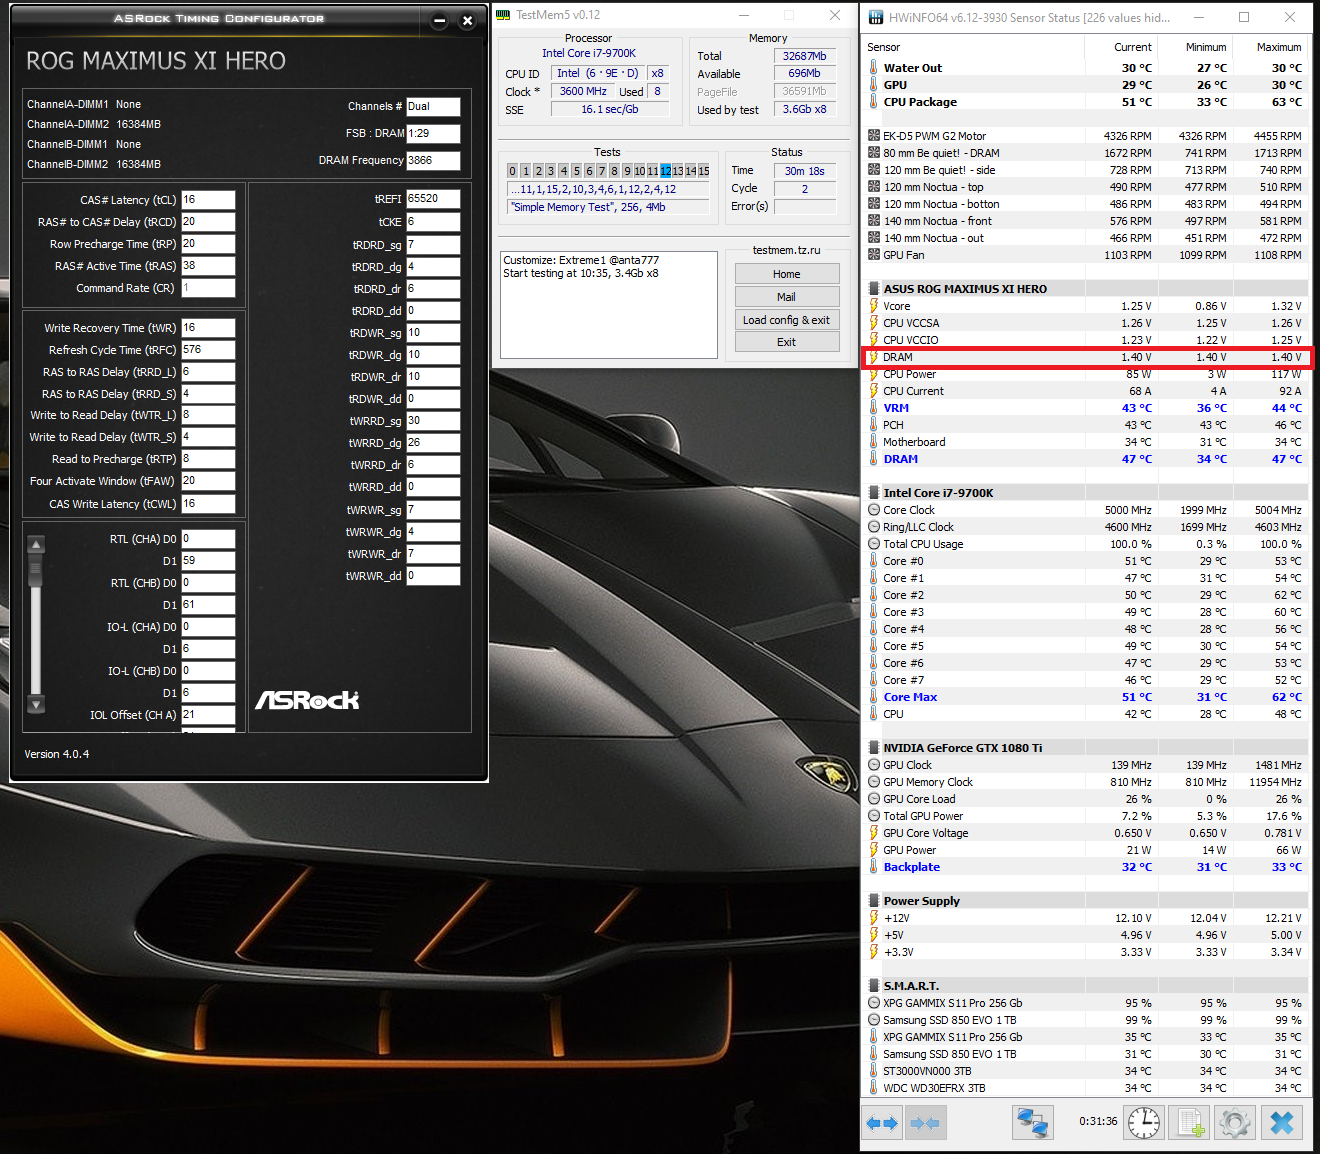
Task: Click the thermometer icon beside Core Max
Action: 874,697
